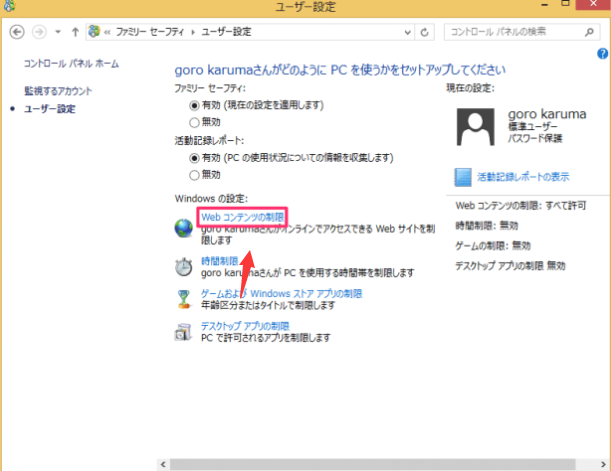Open ゲームおよび Windows ストア アプリの制限
The width and height of the screenshot is (611, 471).
[282, 293]
